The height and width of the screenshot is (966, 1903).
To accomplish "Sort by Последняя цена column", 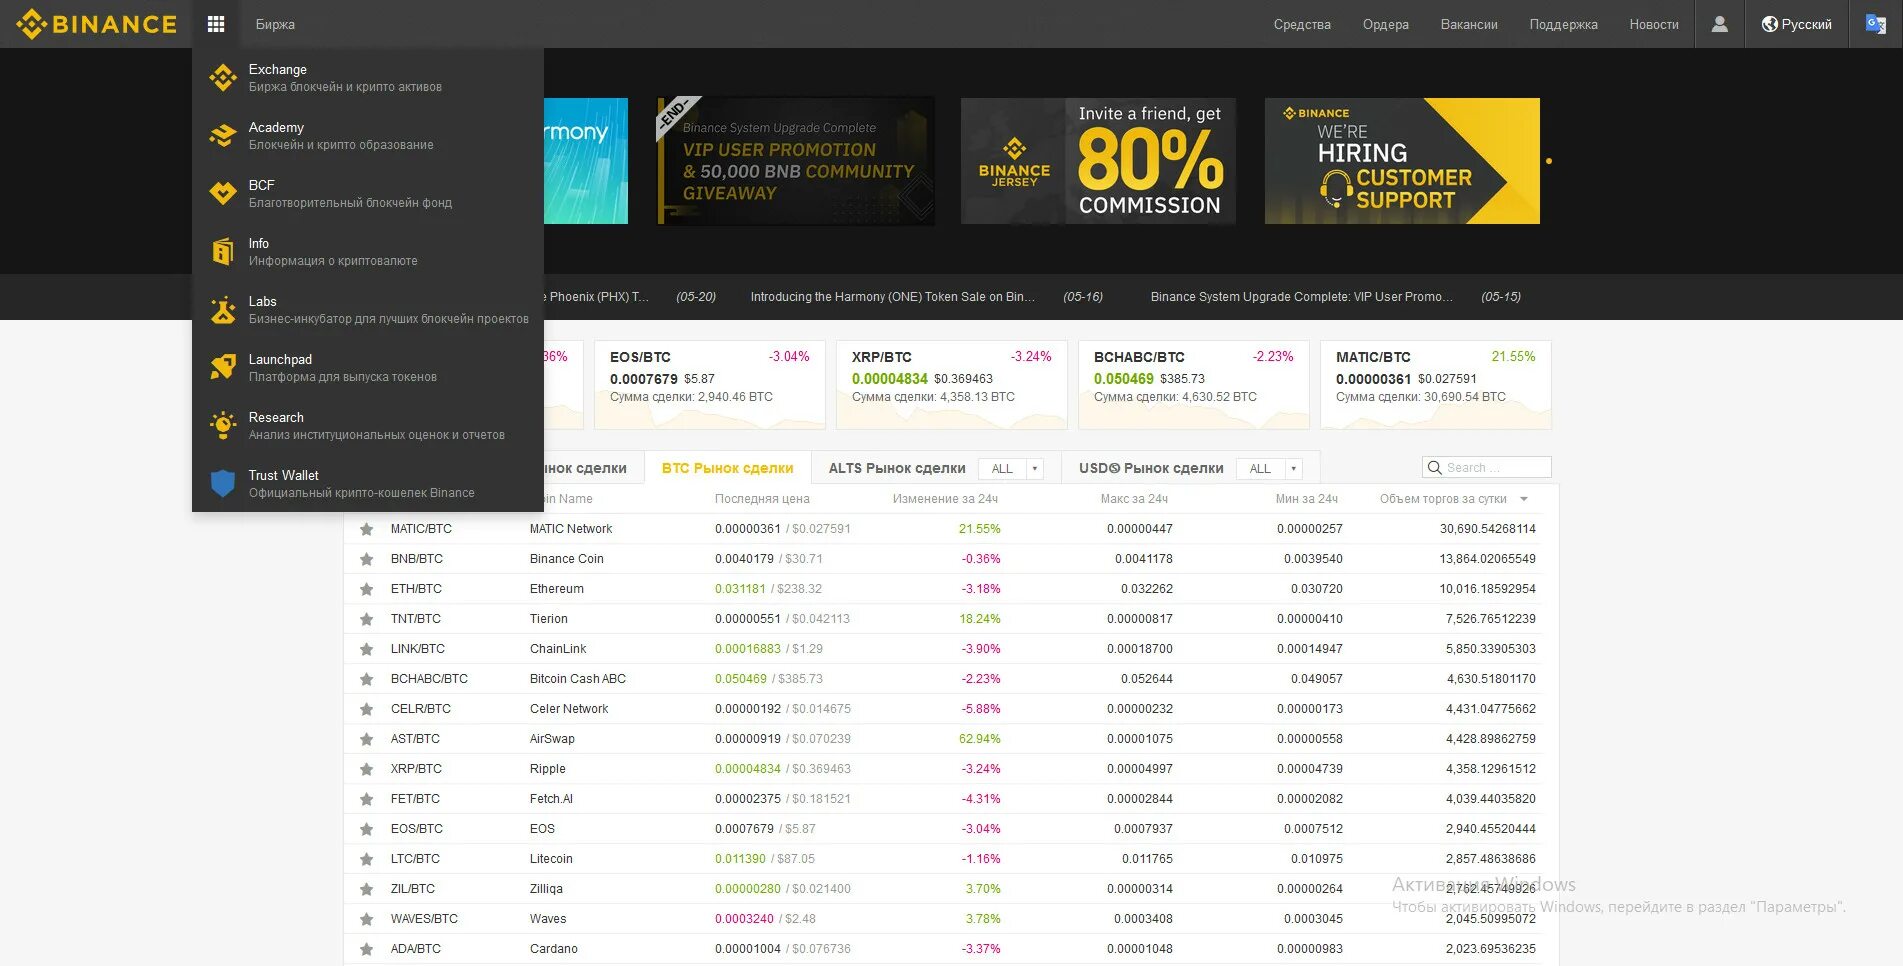I will 762,499.
